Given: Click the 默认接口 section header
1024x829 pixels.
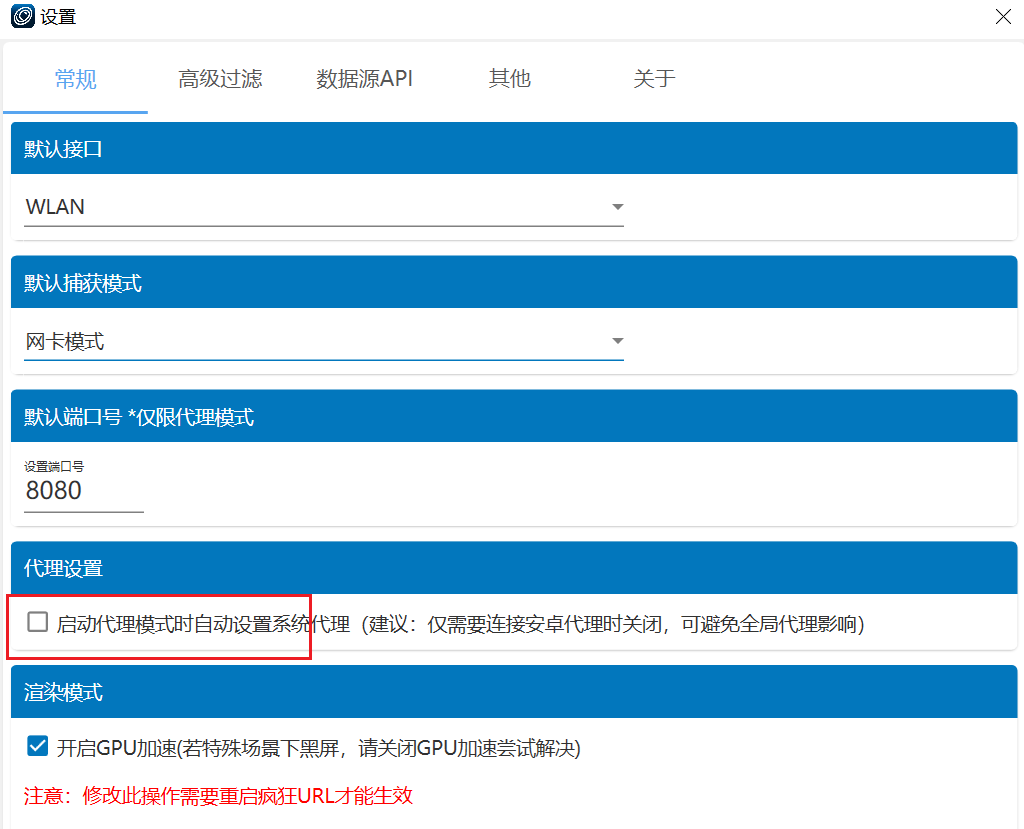Looking at the screenshot, I should click(x=64, y=149).
